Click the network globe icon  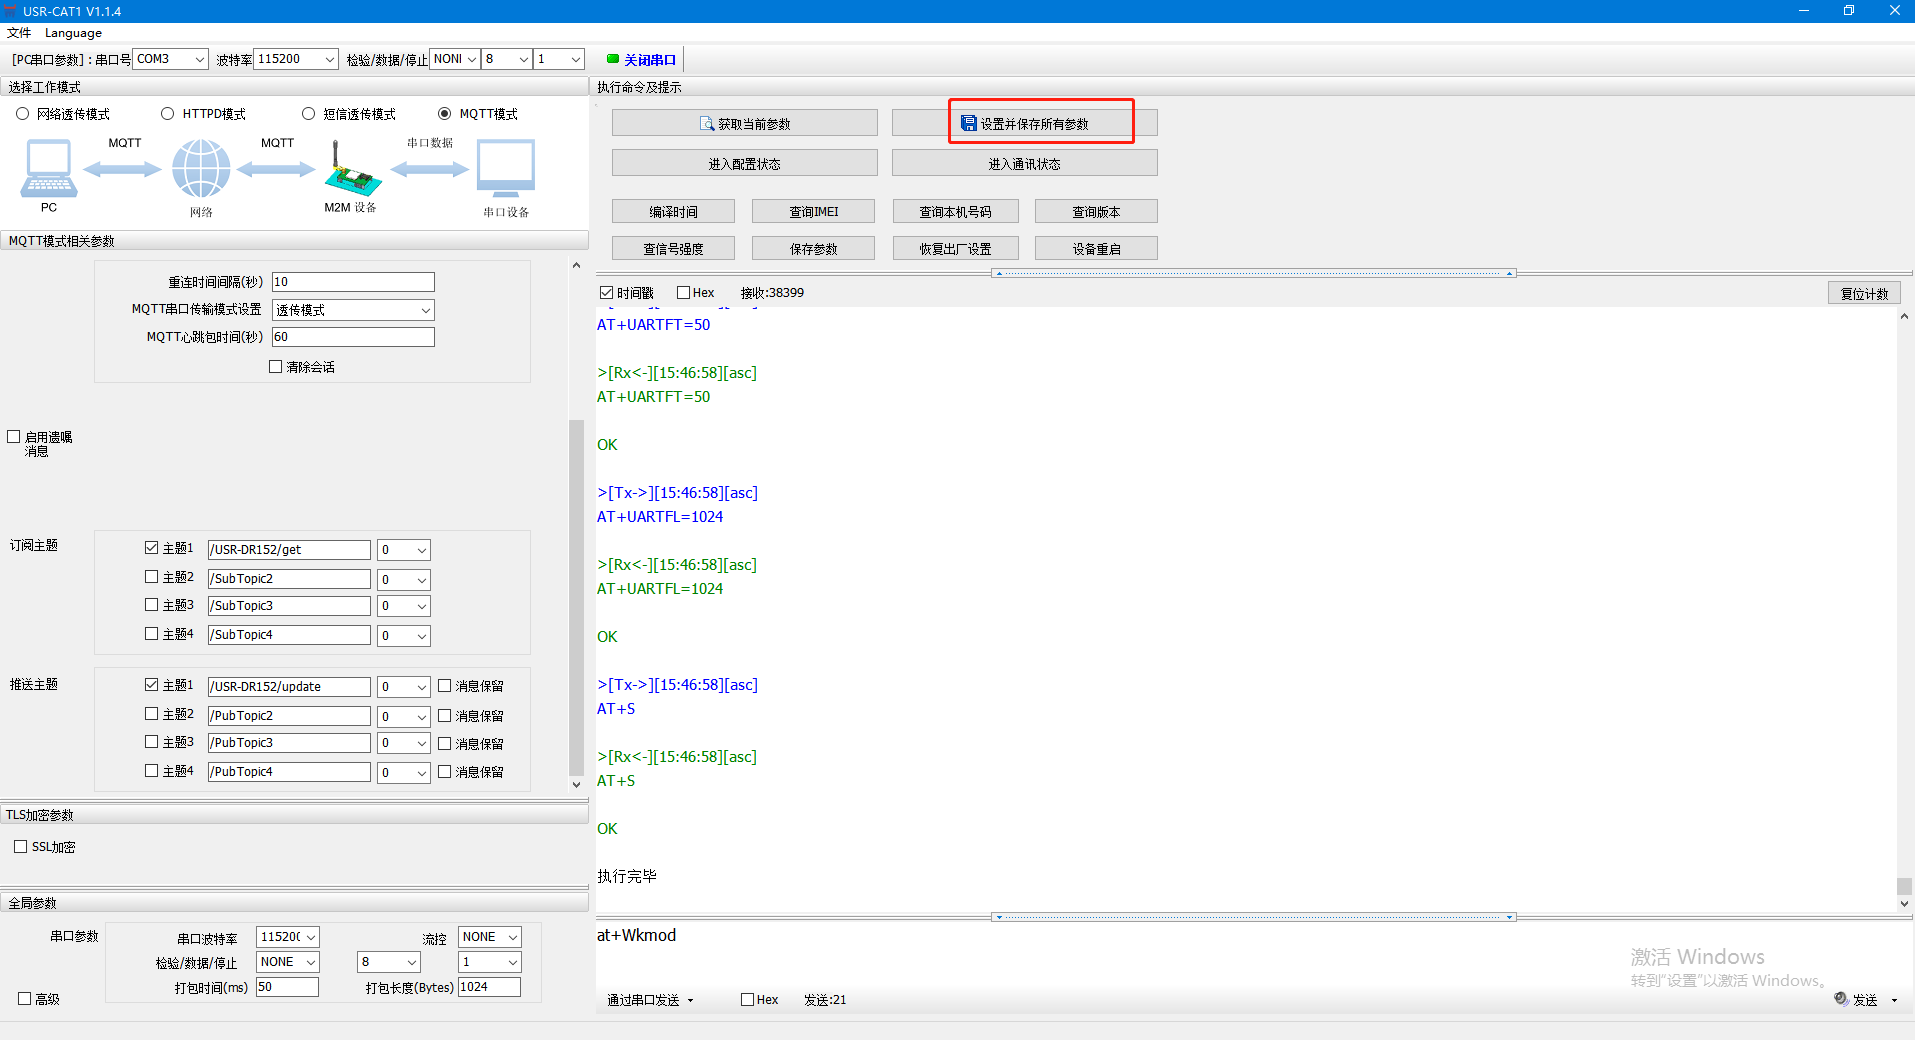[201, 168]
